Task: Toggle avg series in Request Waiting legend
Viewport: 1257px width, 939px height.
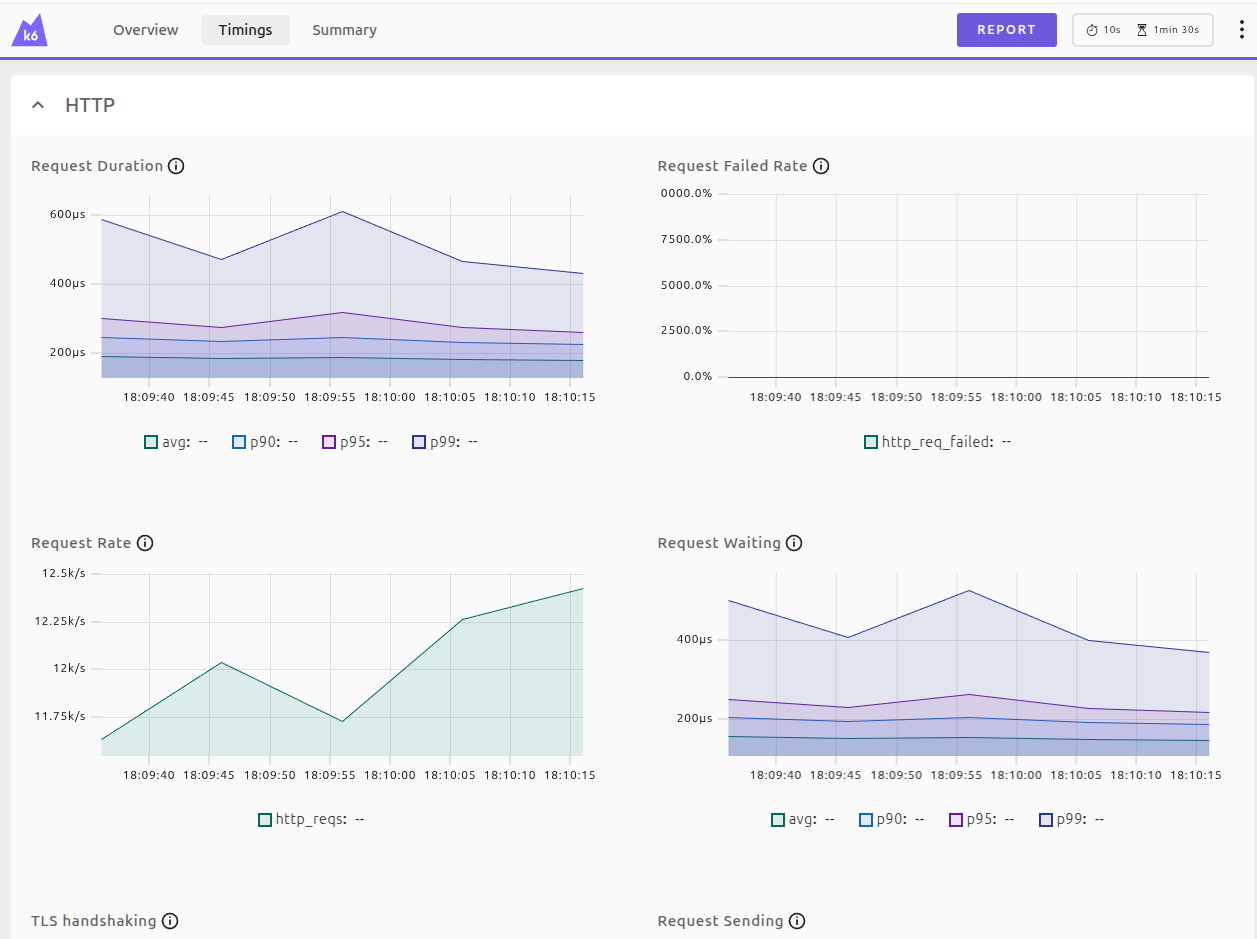Action: pyautogui.click(x=802, y=820)
